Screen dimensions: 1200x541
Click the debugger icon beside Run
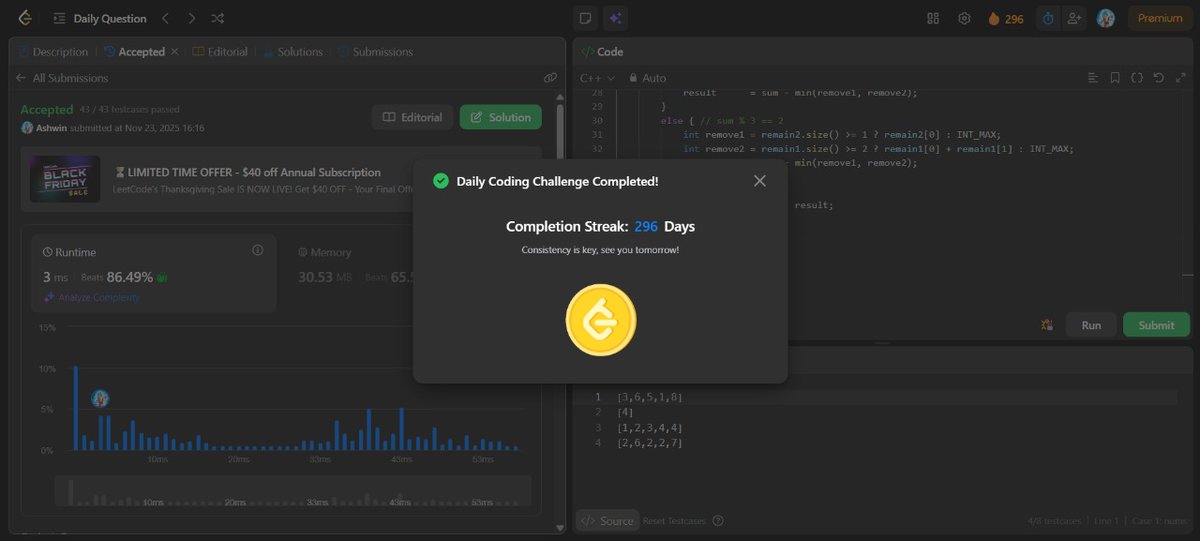click(1047, 325)
